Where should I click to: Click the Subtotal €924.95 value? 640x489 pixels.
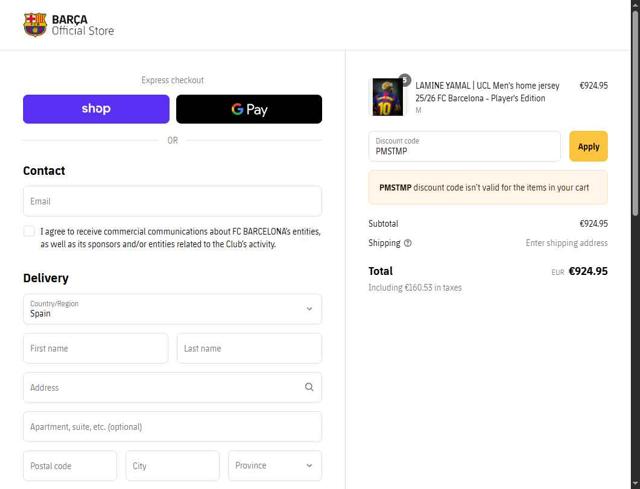click(x=593, y=224)
